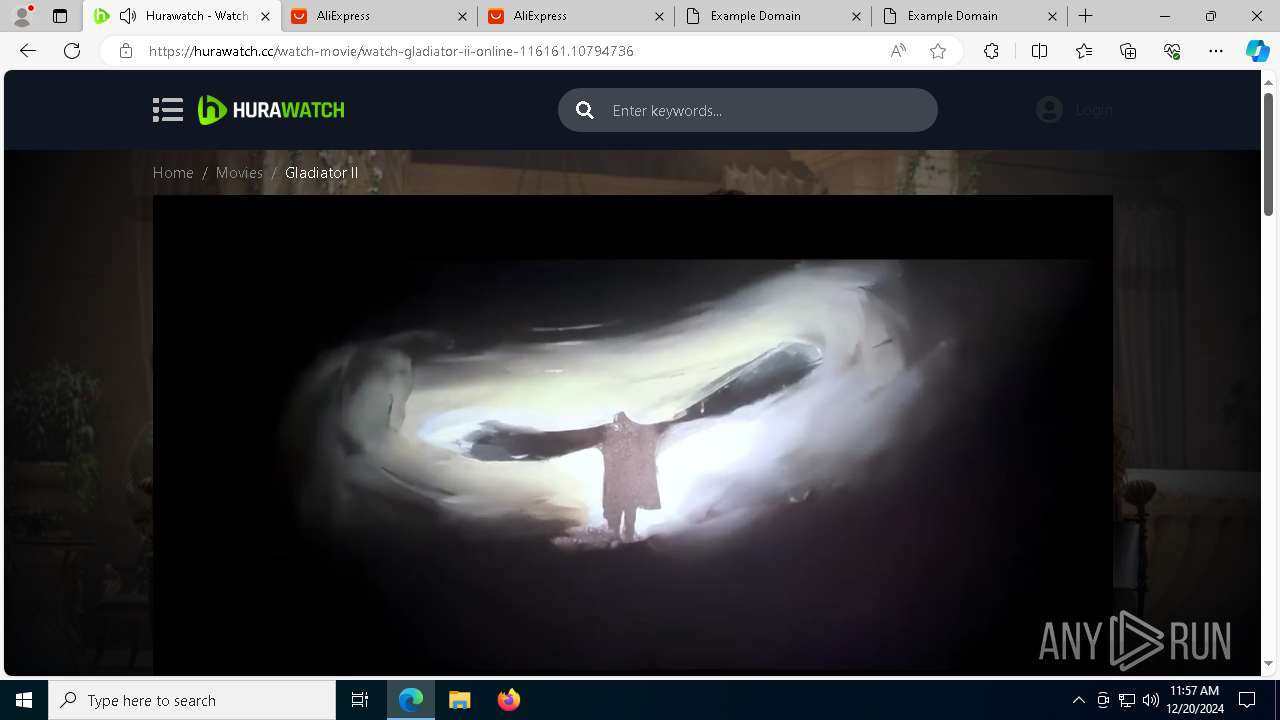Click Microsoft Edge taskbar icon

411,700
